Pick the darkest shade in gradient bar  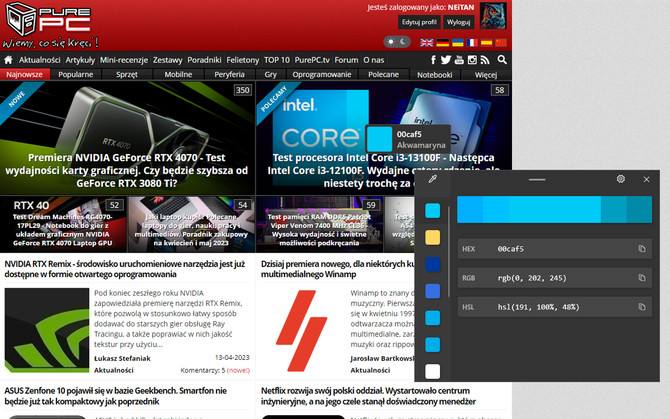[x=639, y=209]
